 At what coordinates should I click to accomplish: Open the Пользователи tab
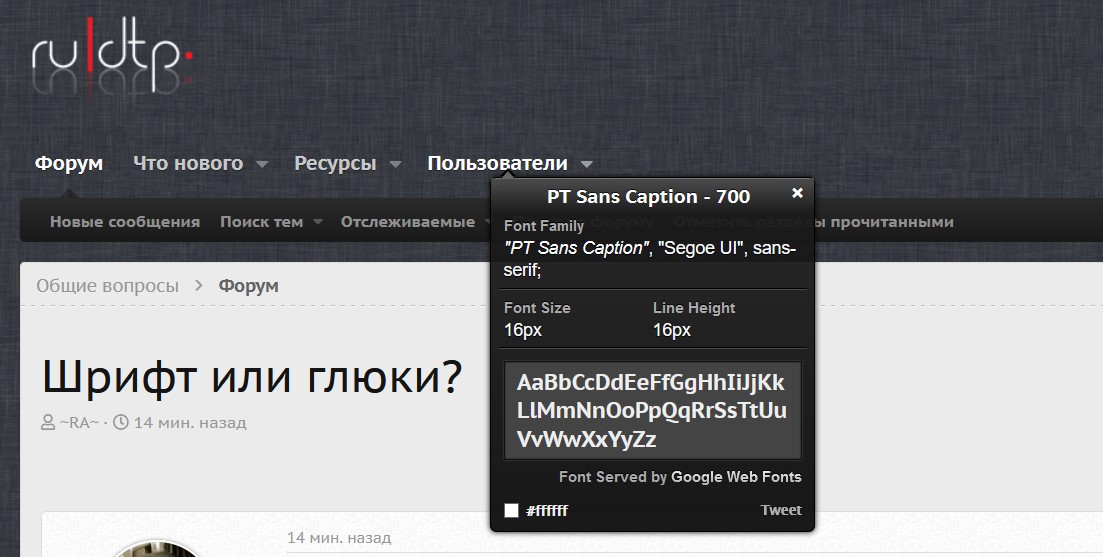pos(497,163)
